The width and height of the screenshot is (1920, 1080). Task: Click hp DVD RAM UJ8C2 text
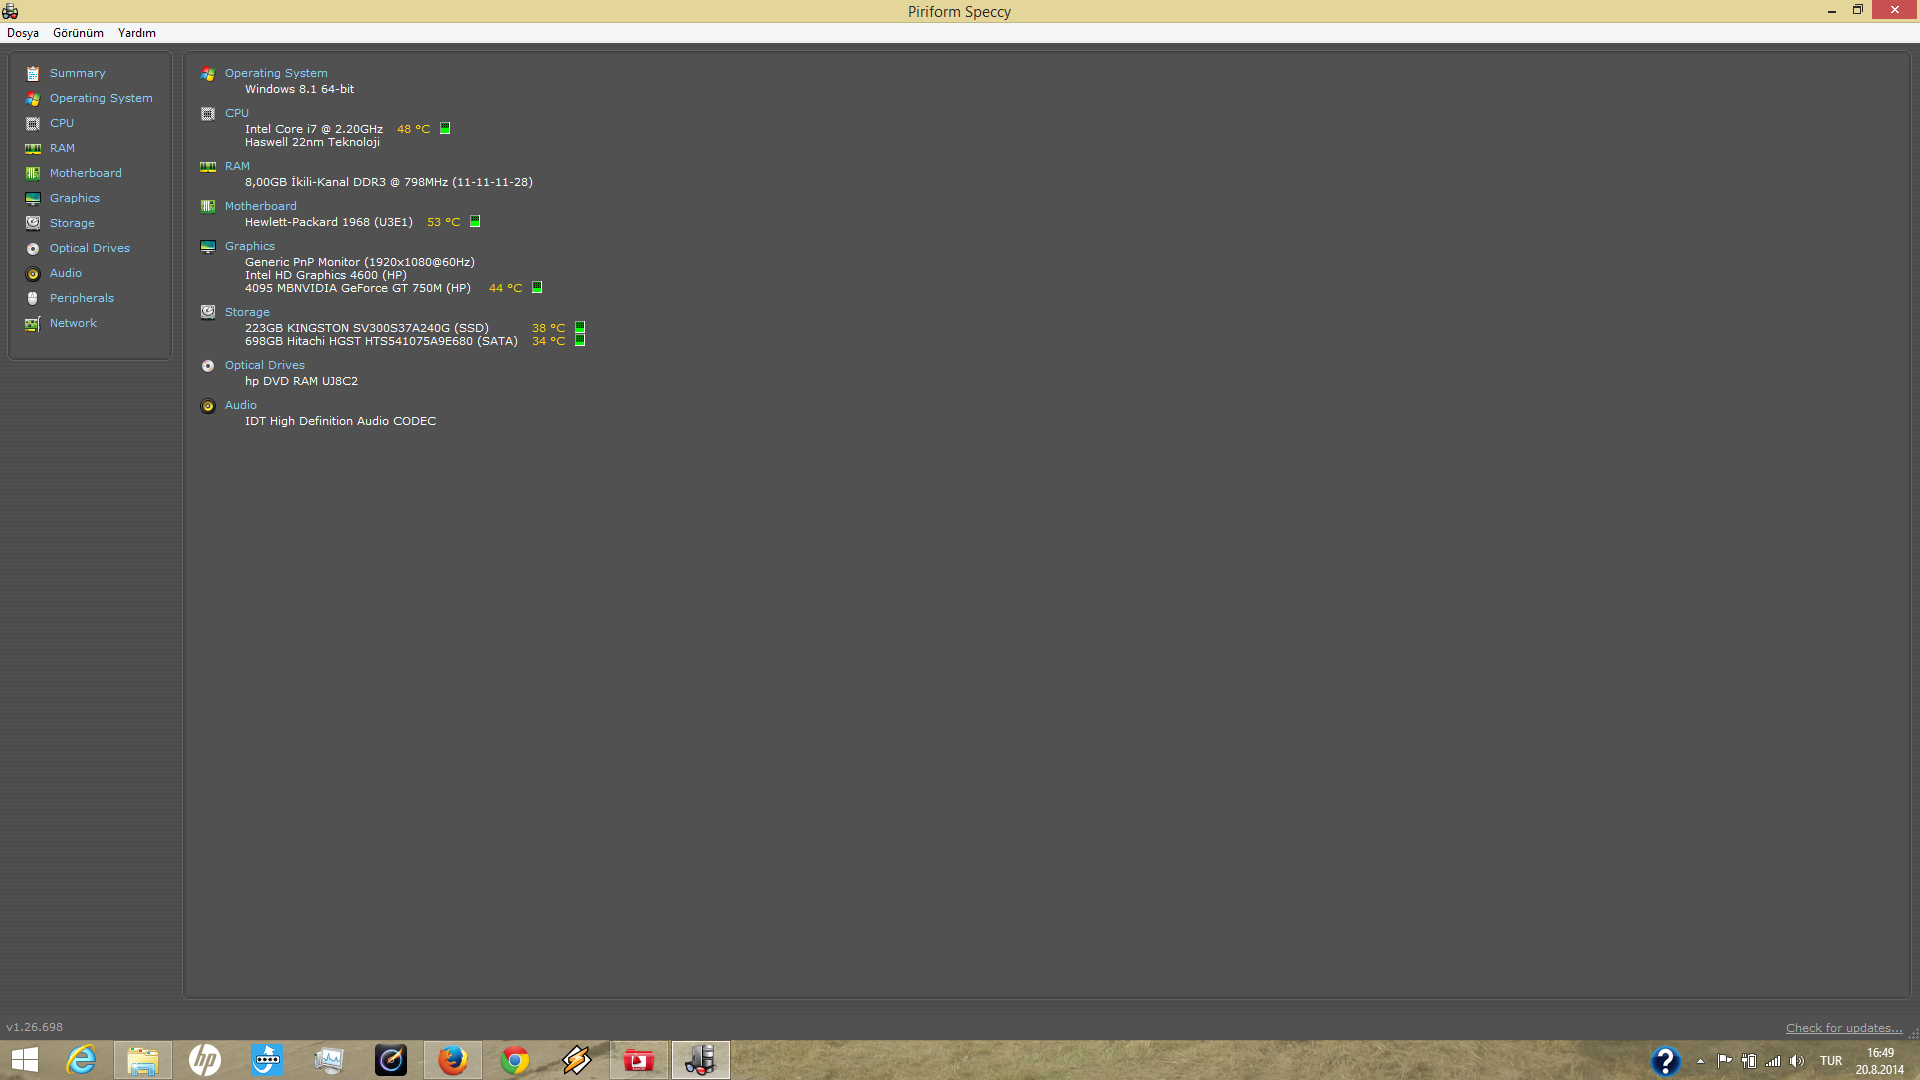pos(301,381)
